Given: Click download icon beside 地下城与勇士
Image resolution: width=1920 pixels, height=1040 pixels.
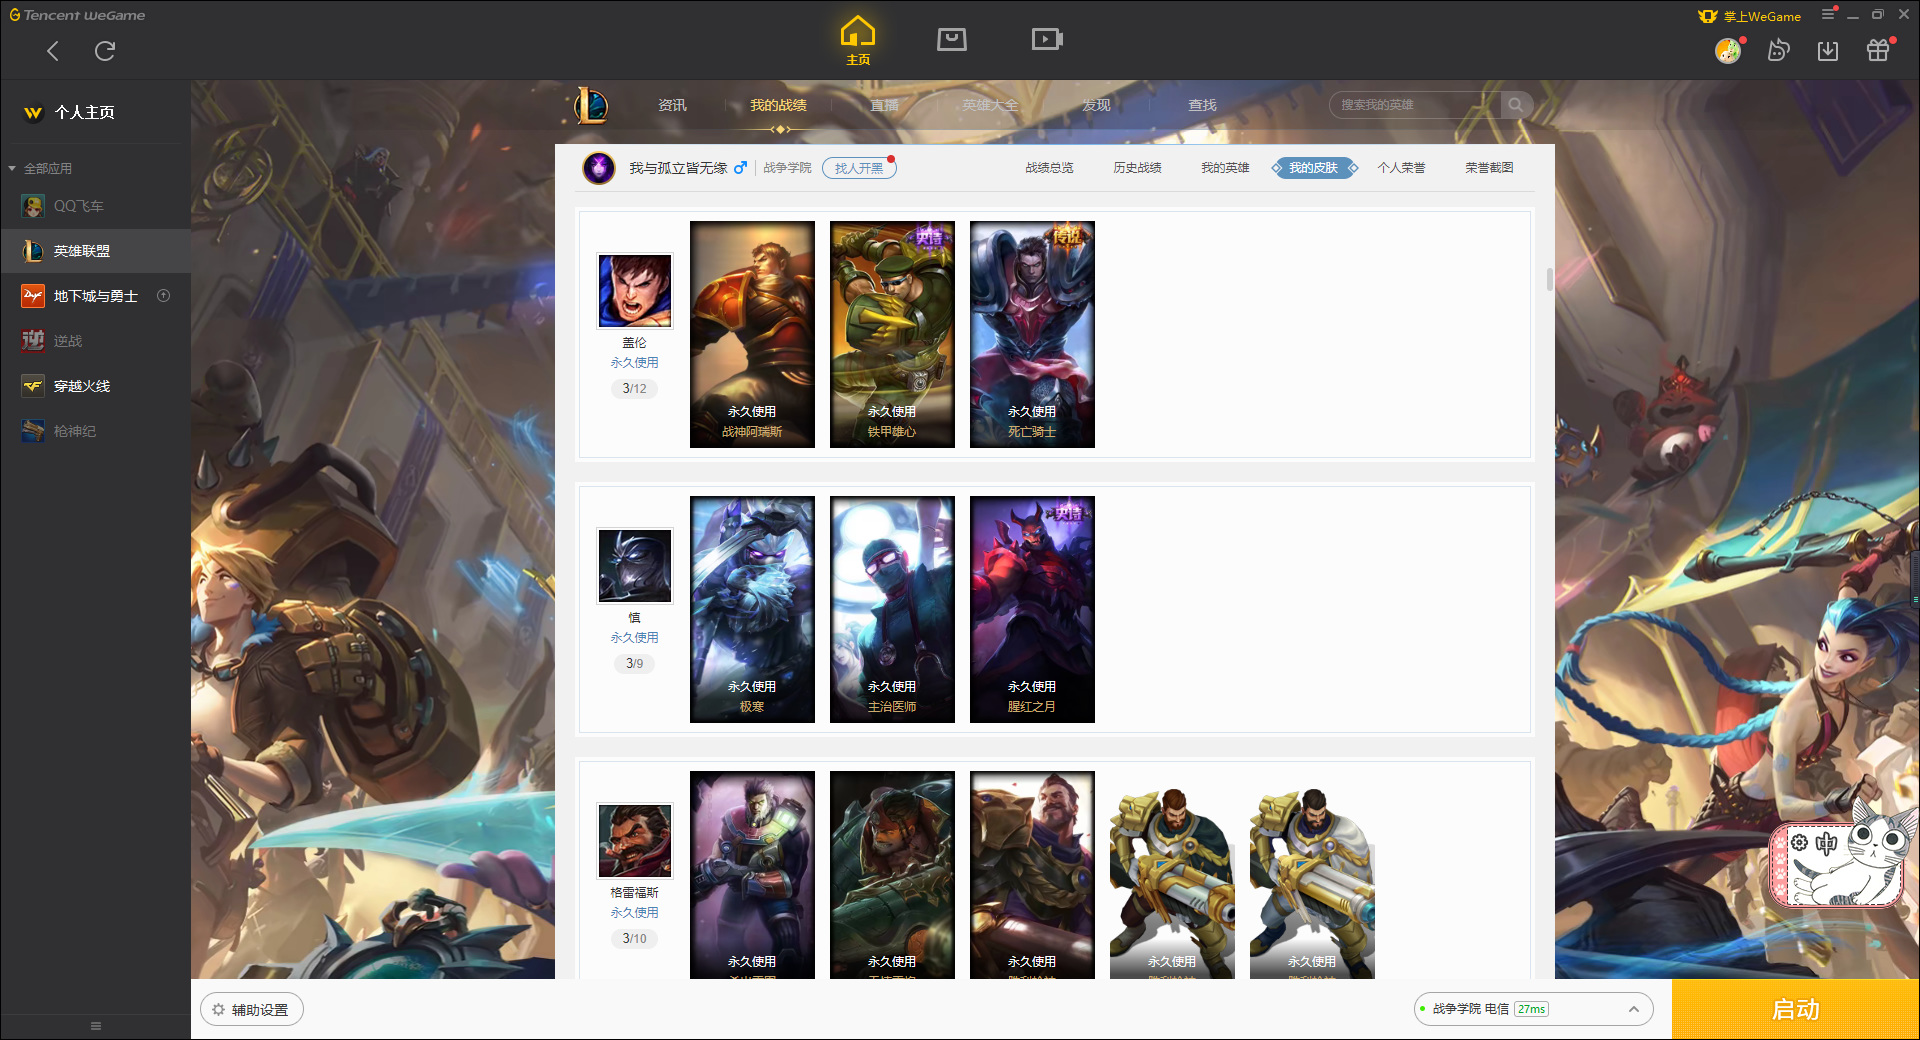Looking at the screenshot, I should pos(164,296).
